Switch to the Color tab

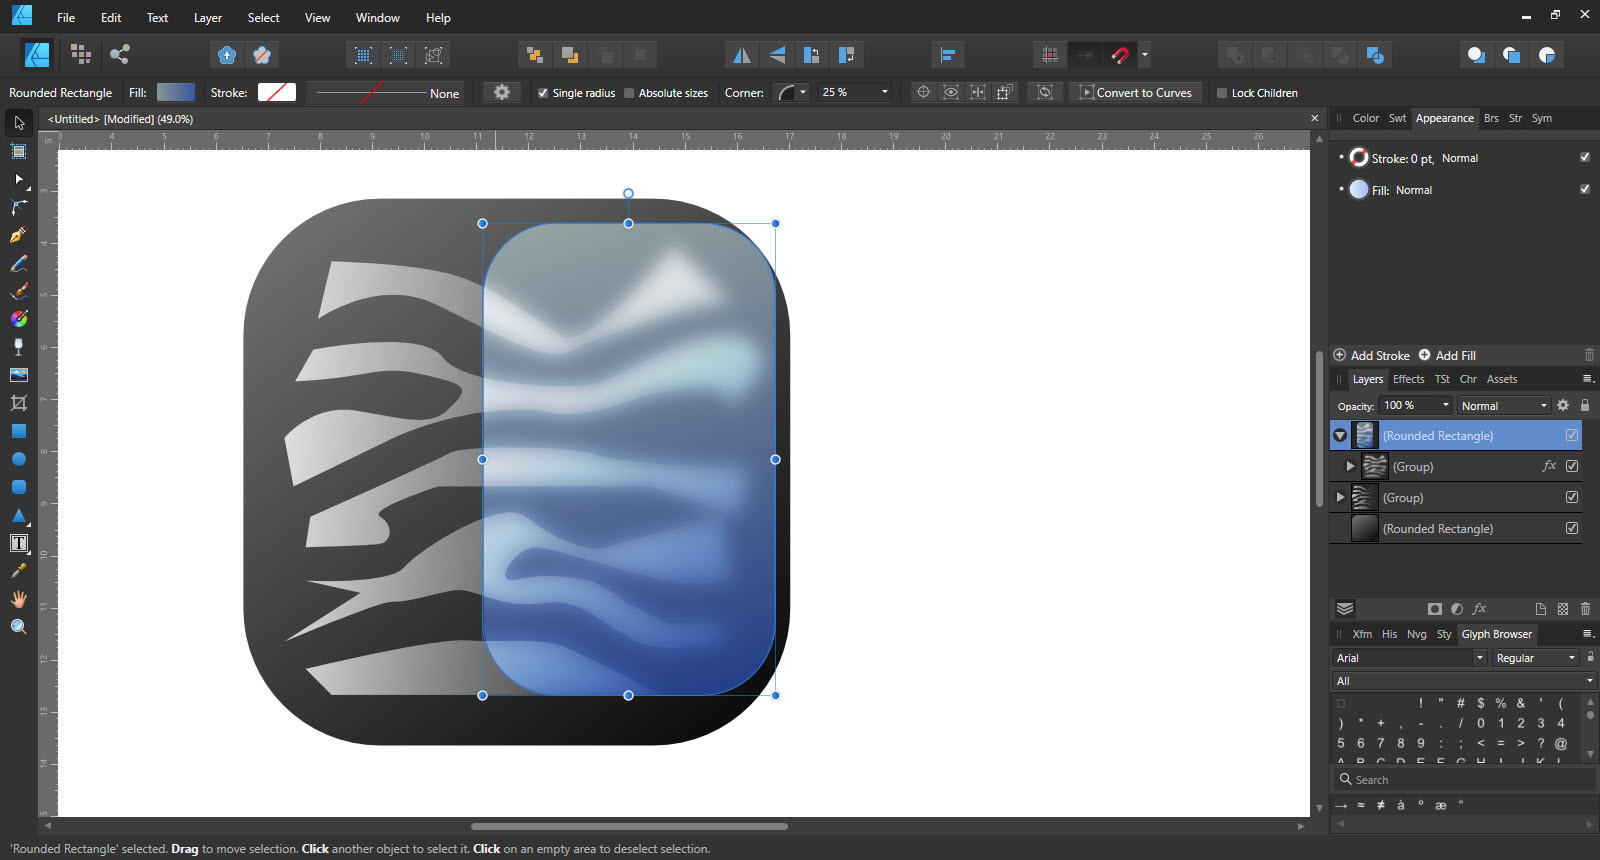click(1365, 118)
